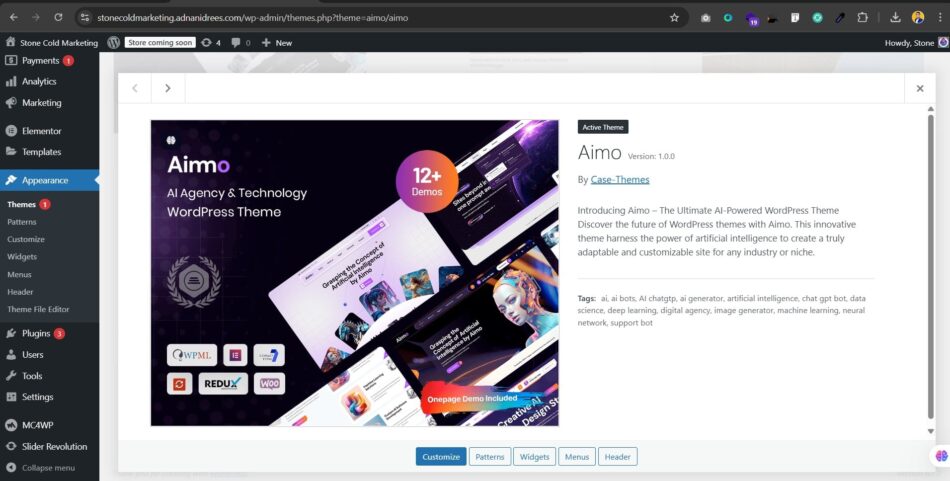Open the Case-Themes author link

[x=620, y=179]
